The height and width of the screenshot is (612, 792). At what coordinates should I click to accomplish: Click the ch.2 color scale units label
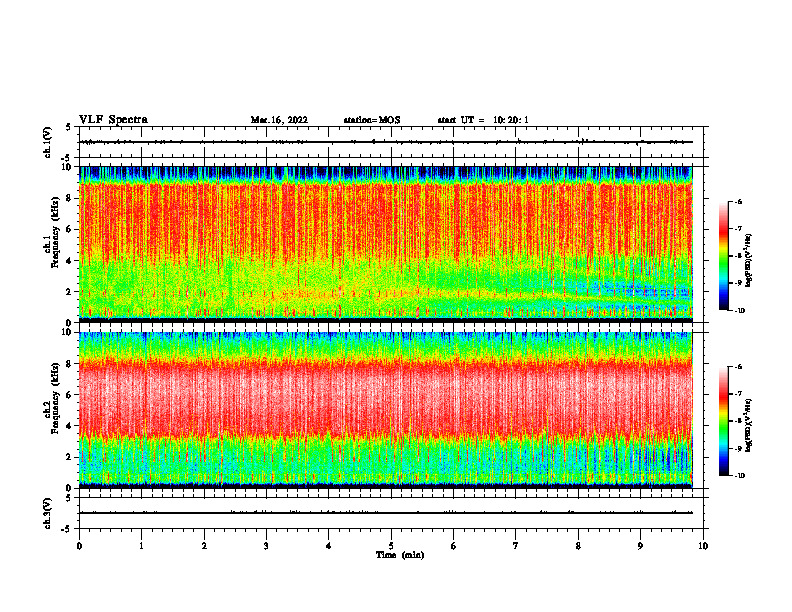coord(749,425)
